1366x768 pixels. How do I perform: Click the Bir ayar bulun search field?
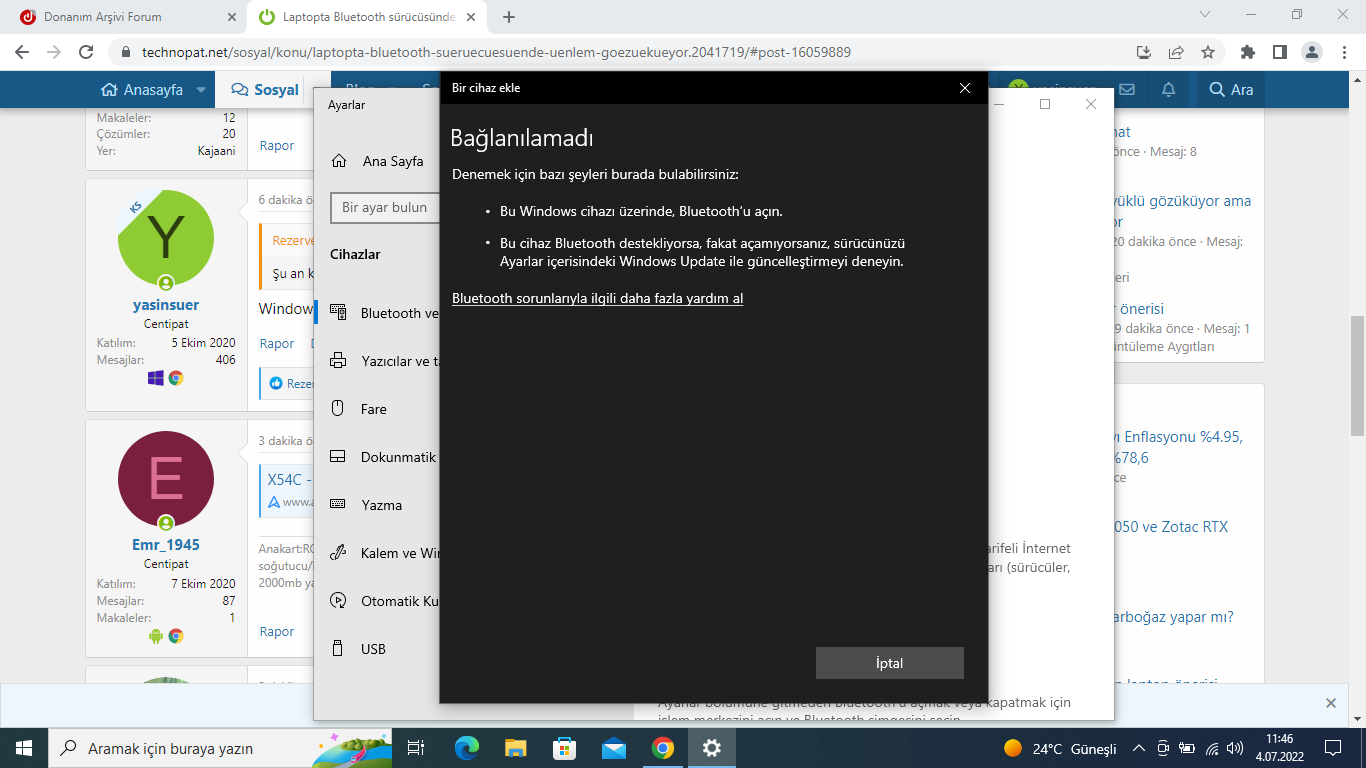386,208
